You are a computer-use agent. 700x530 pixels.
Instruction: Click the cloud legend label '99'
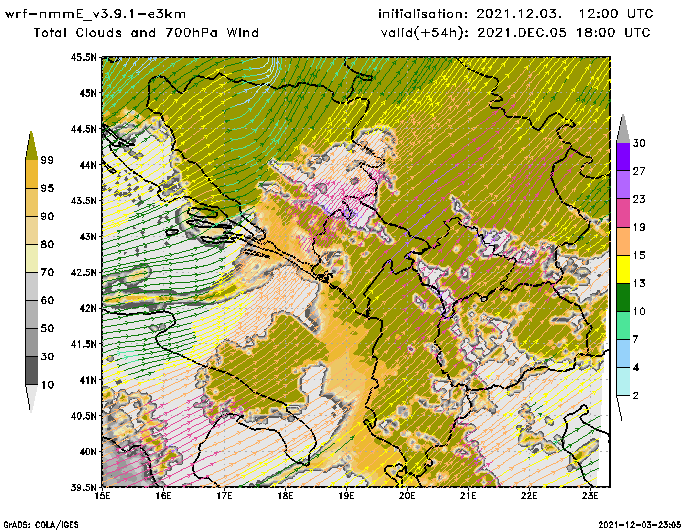46,160
